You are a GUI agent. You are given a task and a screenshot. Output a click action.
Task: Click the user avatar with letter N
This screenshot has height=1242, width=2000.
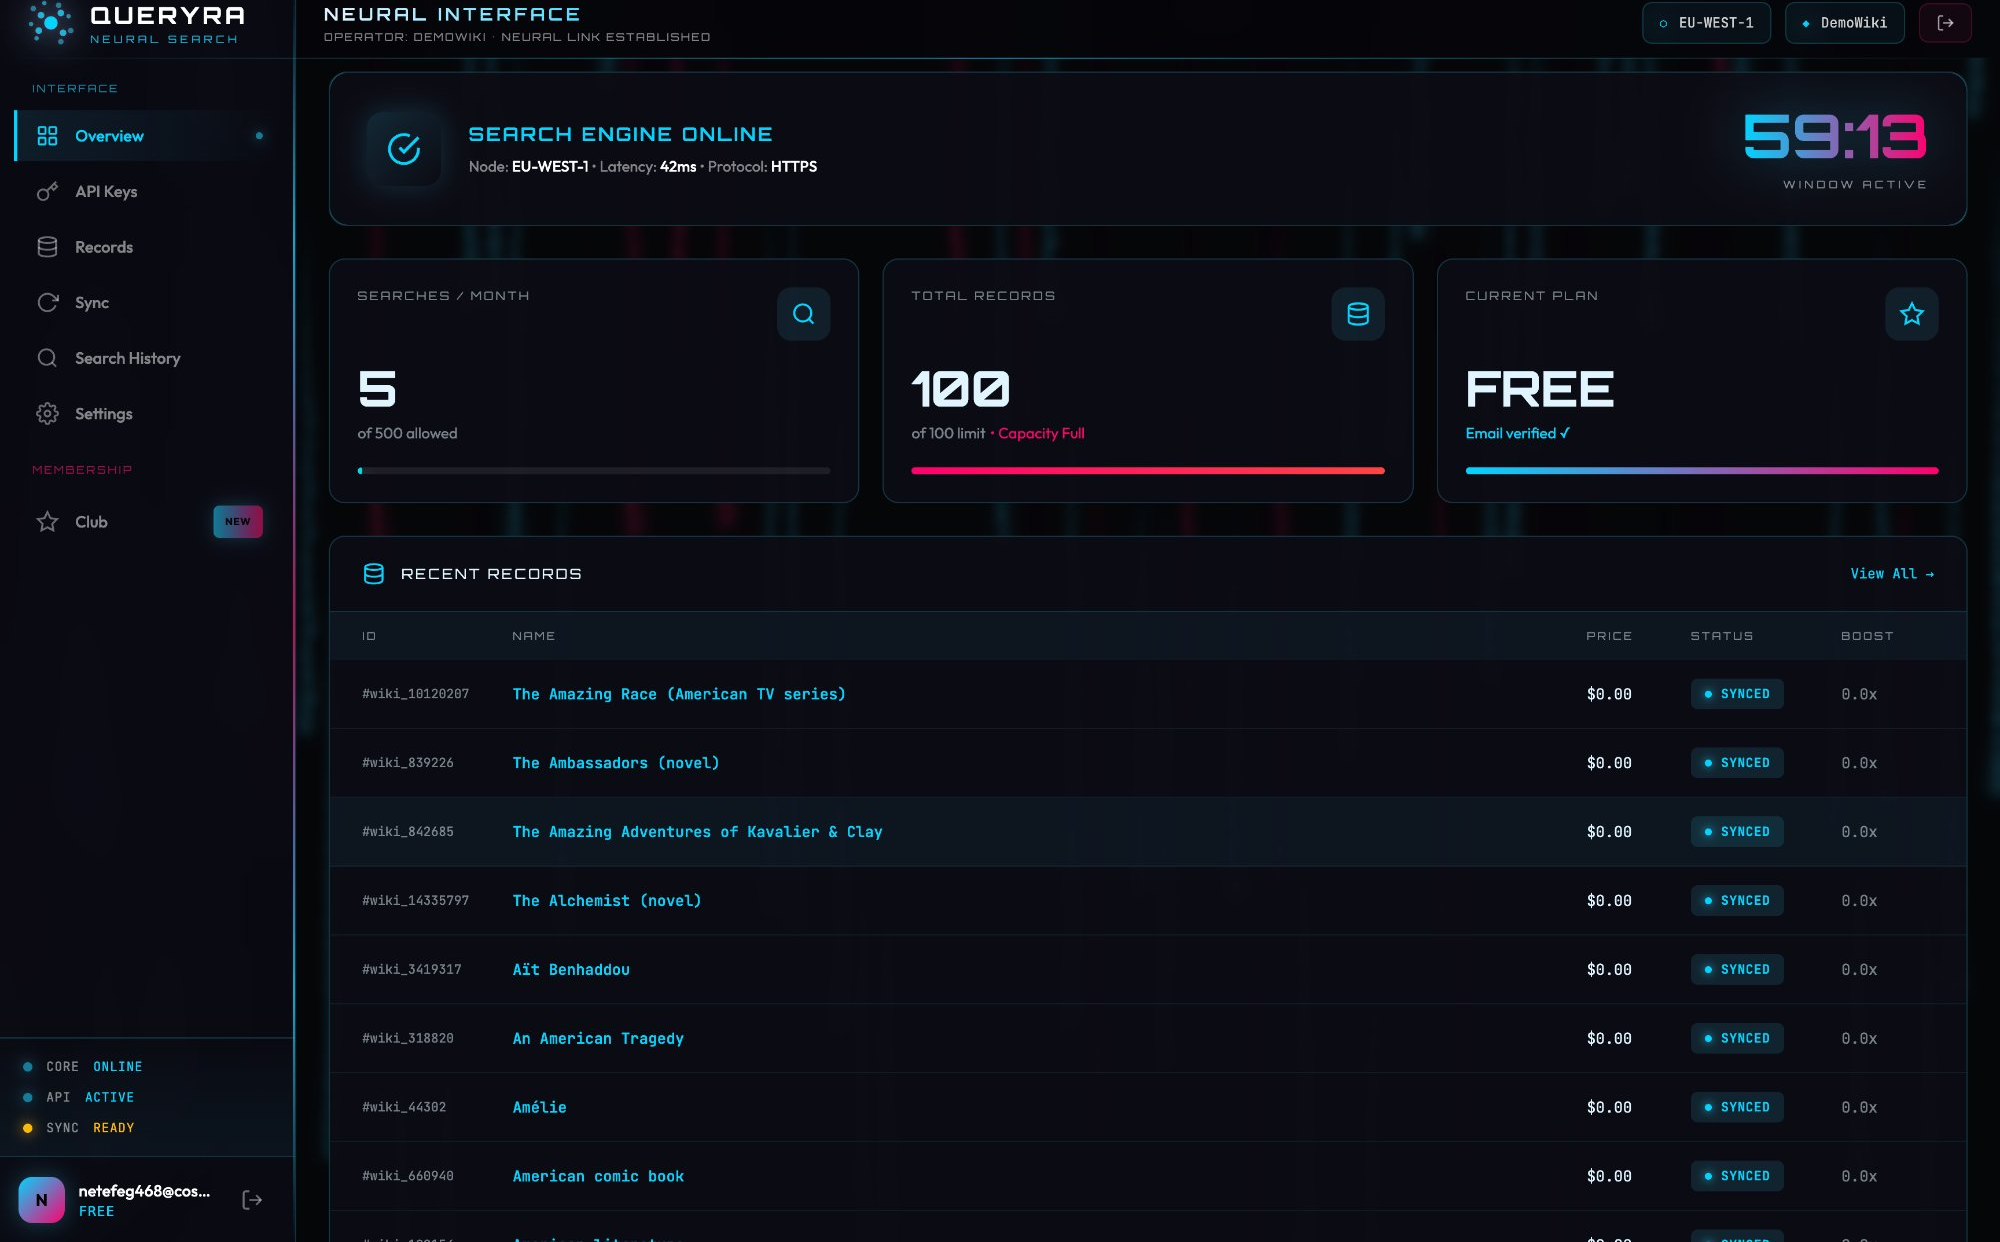click(42, 1200)
